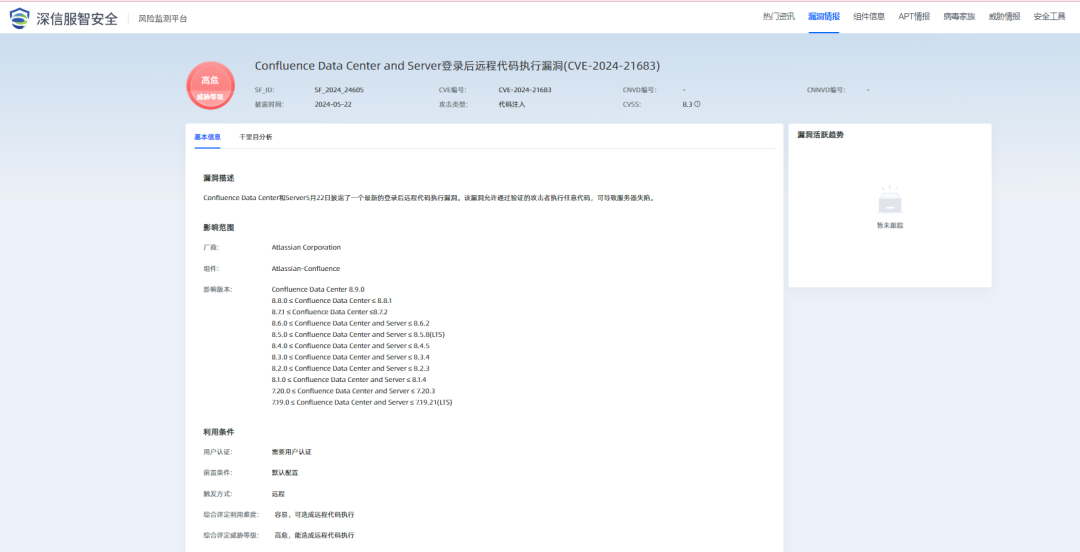Click the 影响范围 heading
The height and width of the screenshot is (552, 1080).
[219, 227]
